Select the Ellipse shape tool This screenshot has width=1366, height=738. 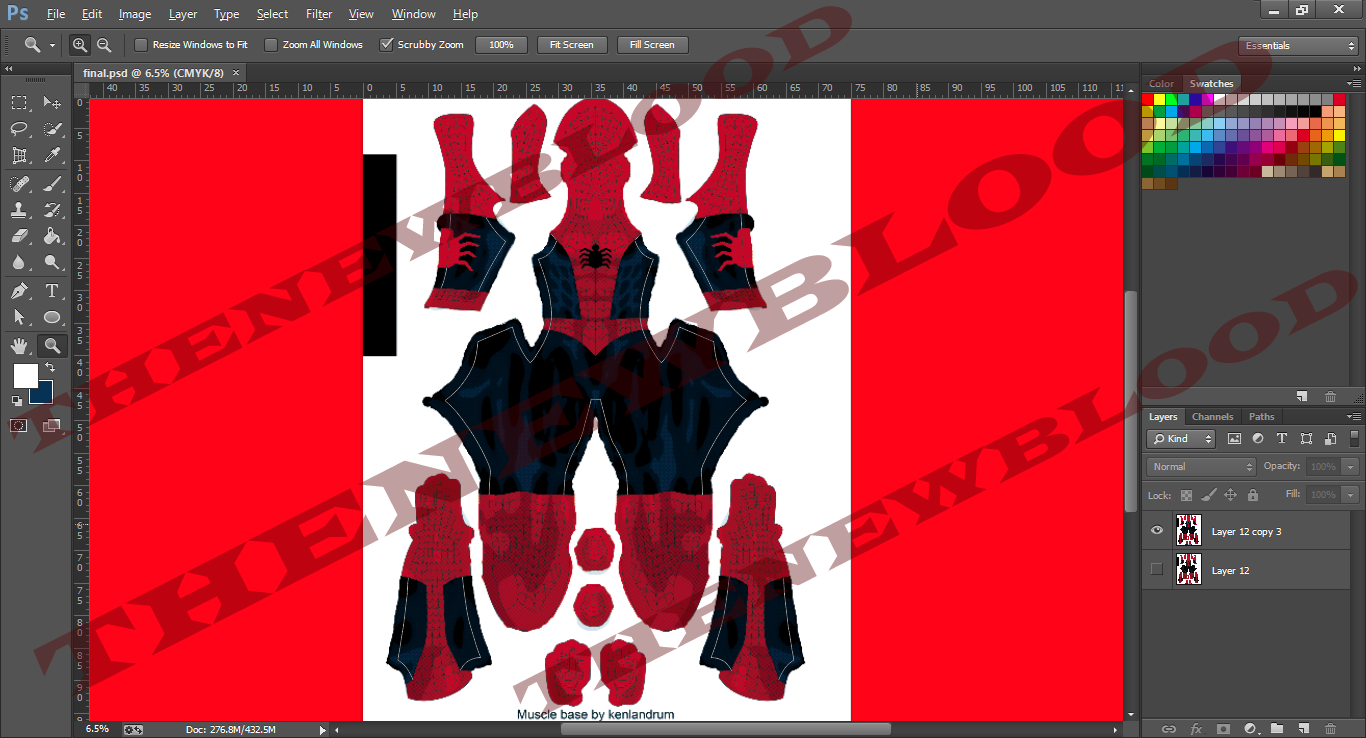tap(52, 318)
